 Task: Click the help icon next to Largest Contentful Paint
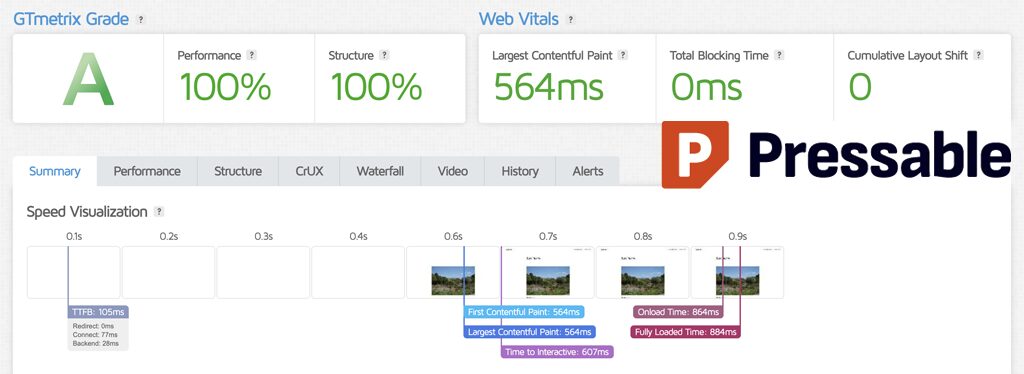pyautogui.click(x=623, y=55)
